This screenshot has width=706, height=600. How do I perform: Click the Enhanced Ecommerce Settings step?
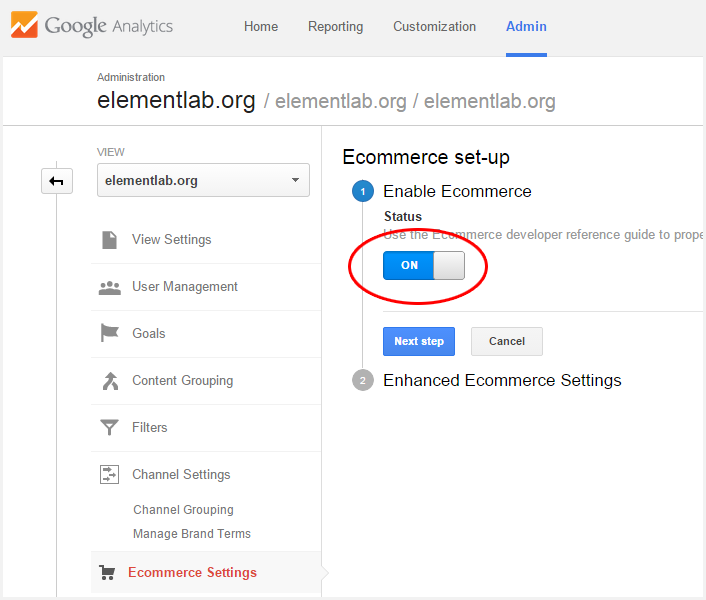(502, 380)
